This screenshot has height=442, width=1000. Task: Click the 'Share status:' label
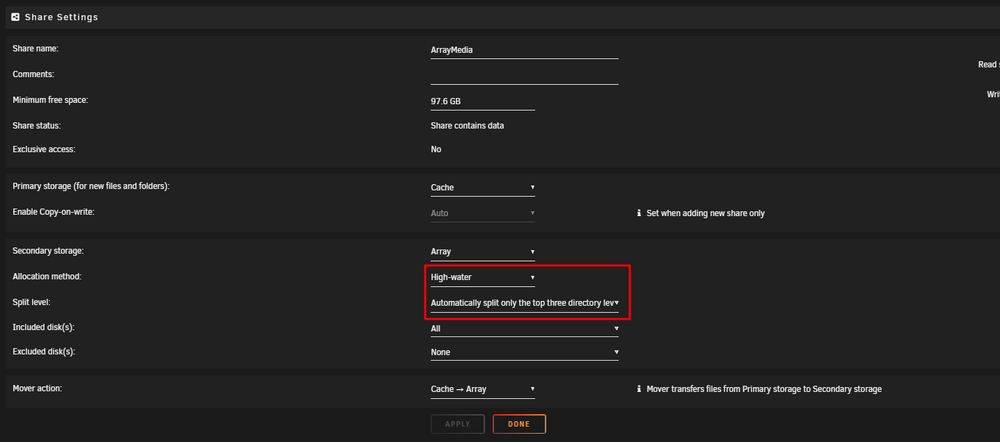[36, 126]
